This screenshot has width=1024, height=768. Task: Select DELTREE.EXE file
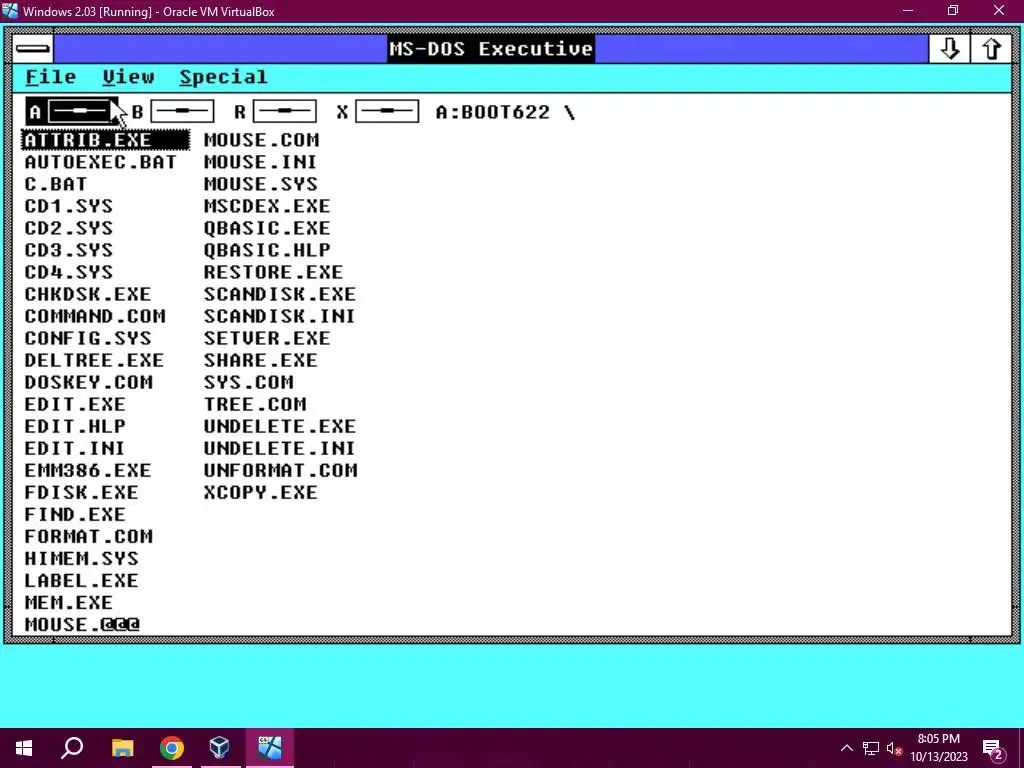(95, 360)
